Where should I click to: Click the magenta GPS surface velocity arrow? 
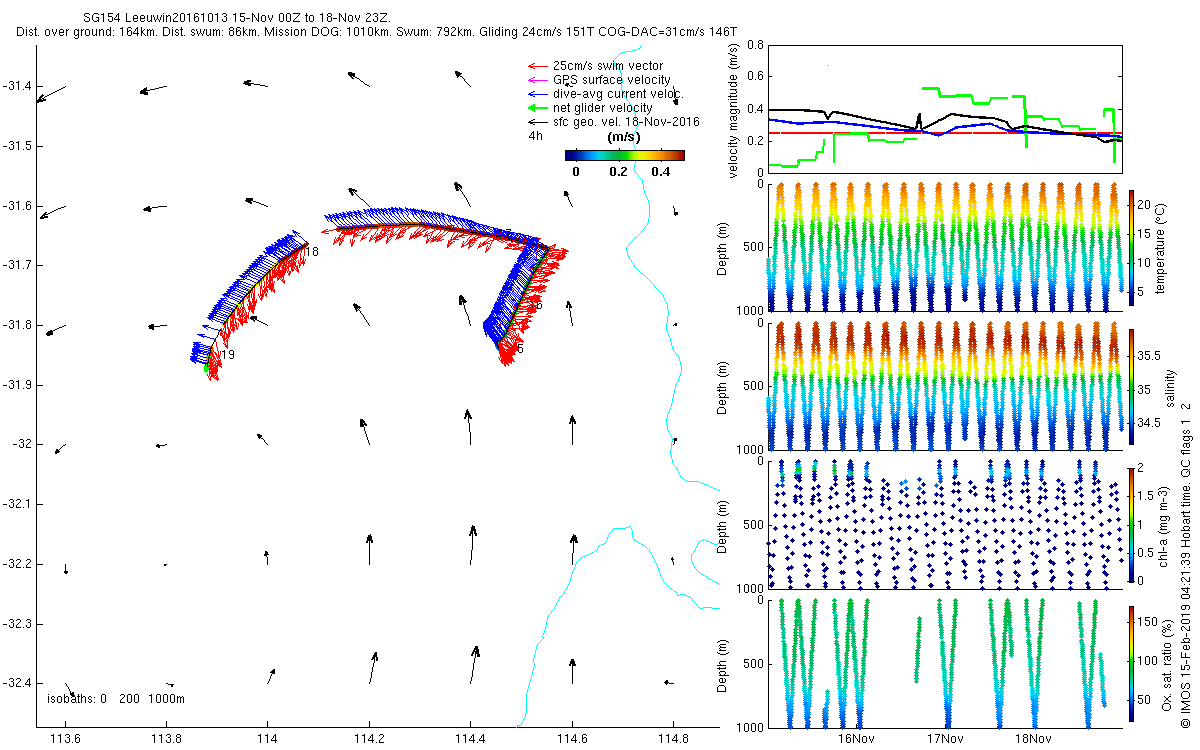click(x=538, y=80)
